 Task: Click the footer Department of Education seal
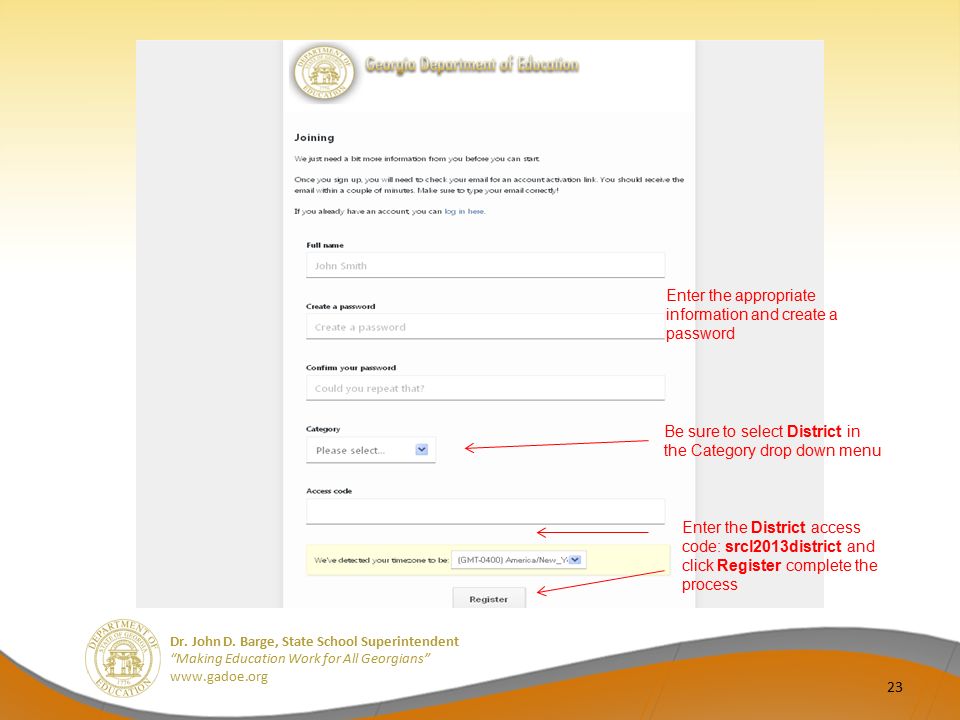(x=122, y=658)
